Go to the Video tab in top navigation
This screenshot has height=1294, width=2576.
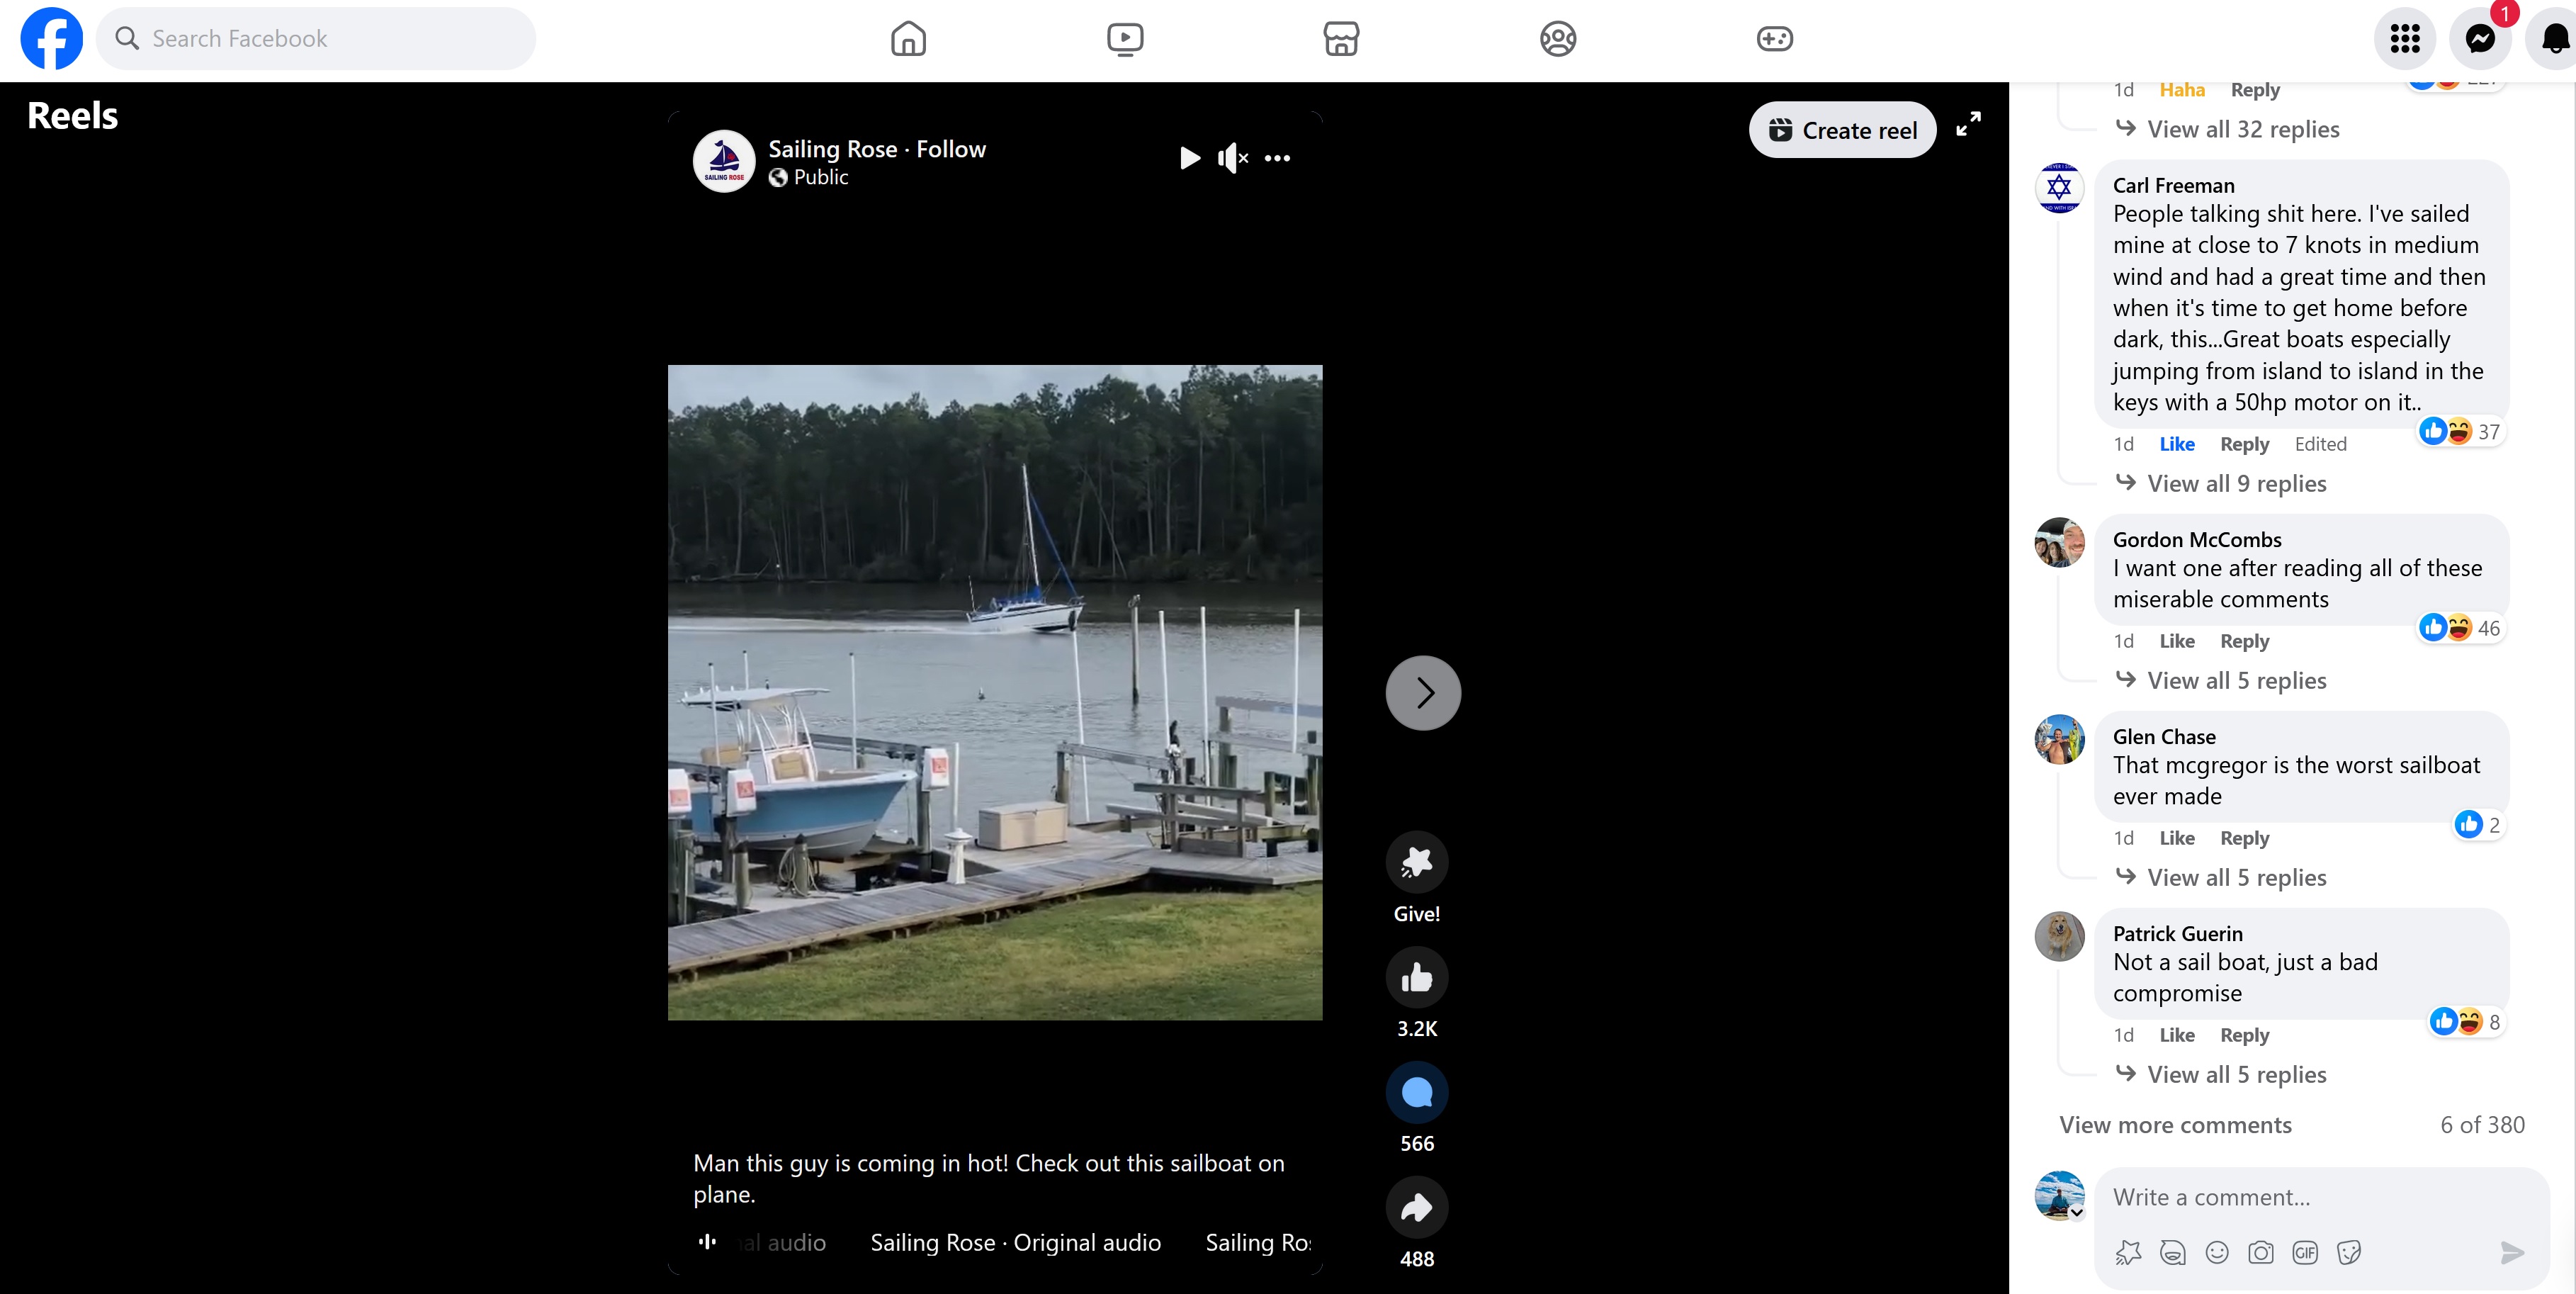(1125, 39)
